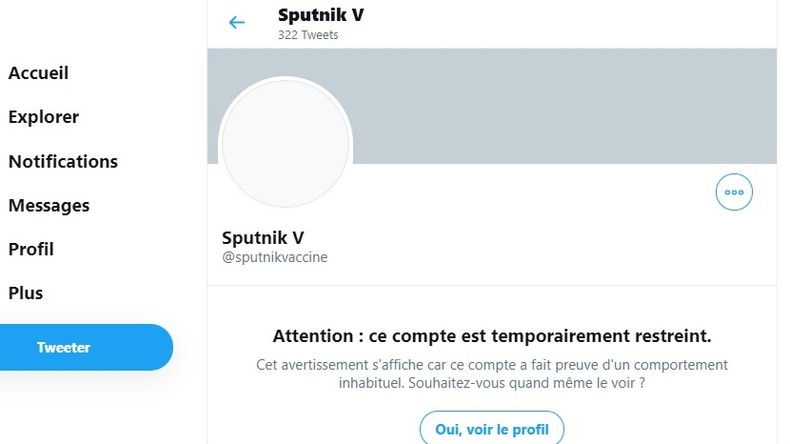
Task: Open Accueil in the left sidebar
Action: [x=38, y=73]
